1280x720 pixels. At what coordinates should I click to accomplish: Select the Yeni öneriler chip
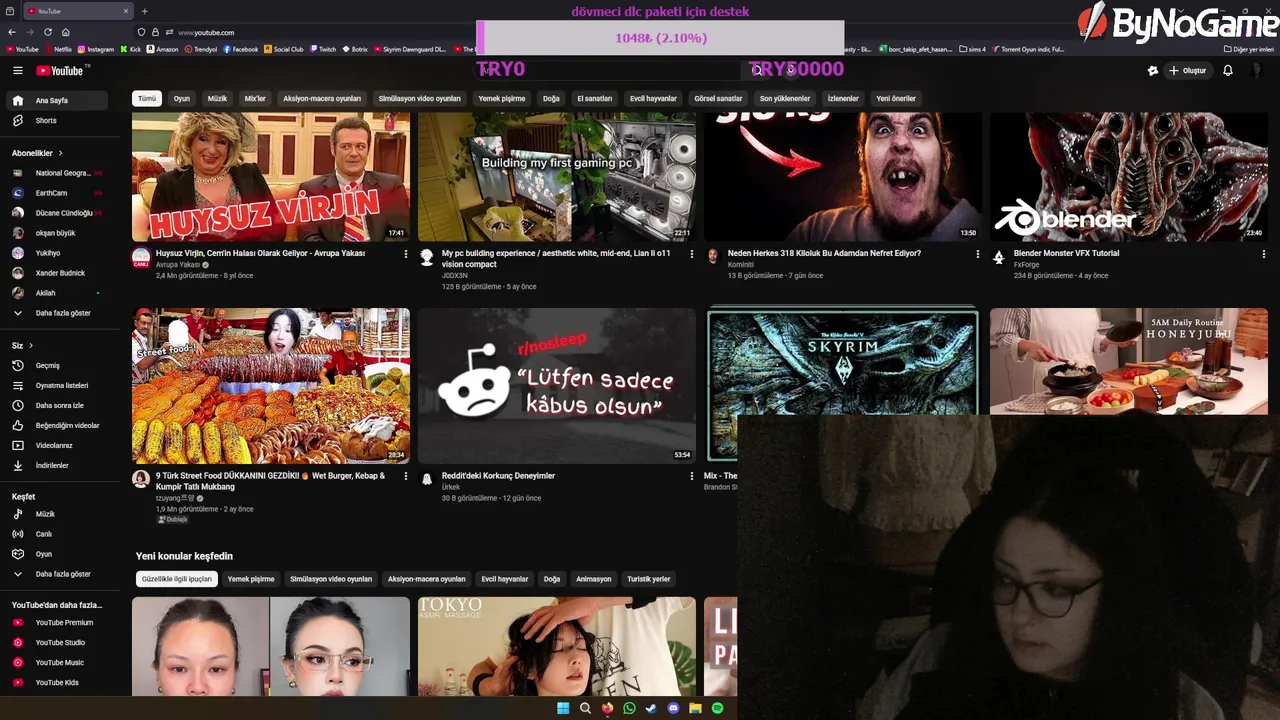point(896,98)
